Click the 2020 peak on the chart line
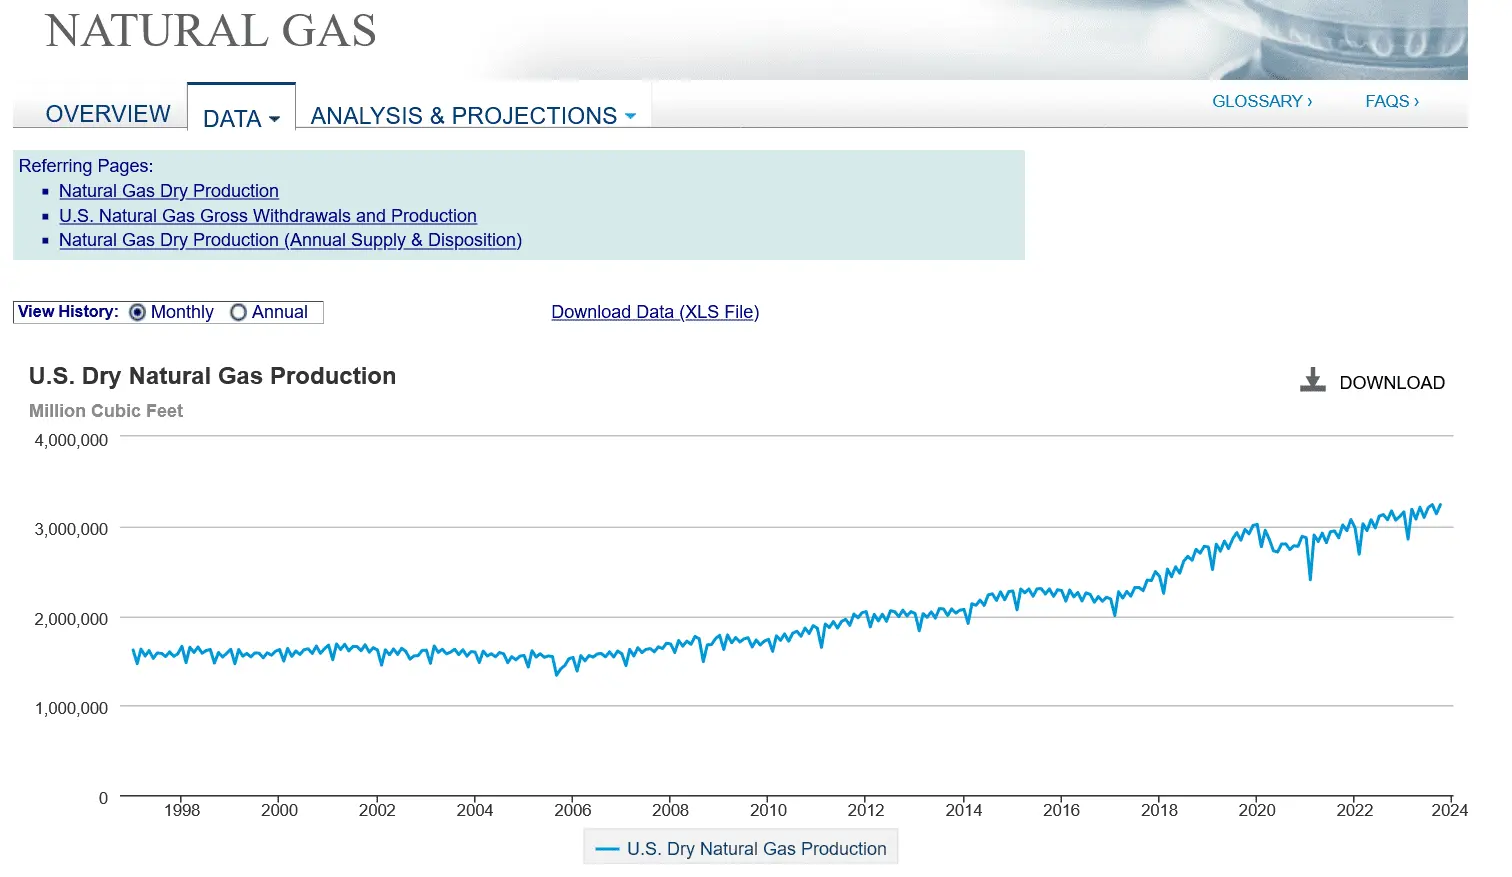Image resolution: width=1512 pixels, height=877 pixels. coord(1256,524)
